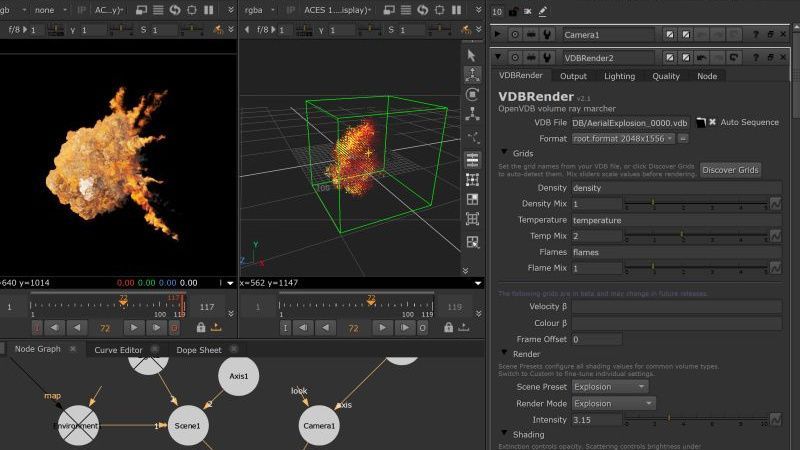Click the animation curve icon beside Density Mix
800x450 pixels.
tap(776, 204)
